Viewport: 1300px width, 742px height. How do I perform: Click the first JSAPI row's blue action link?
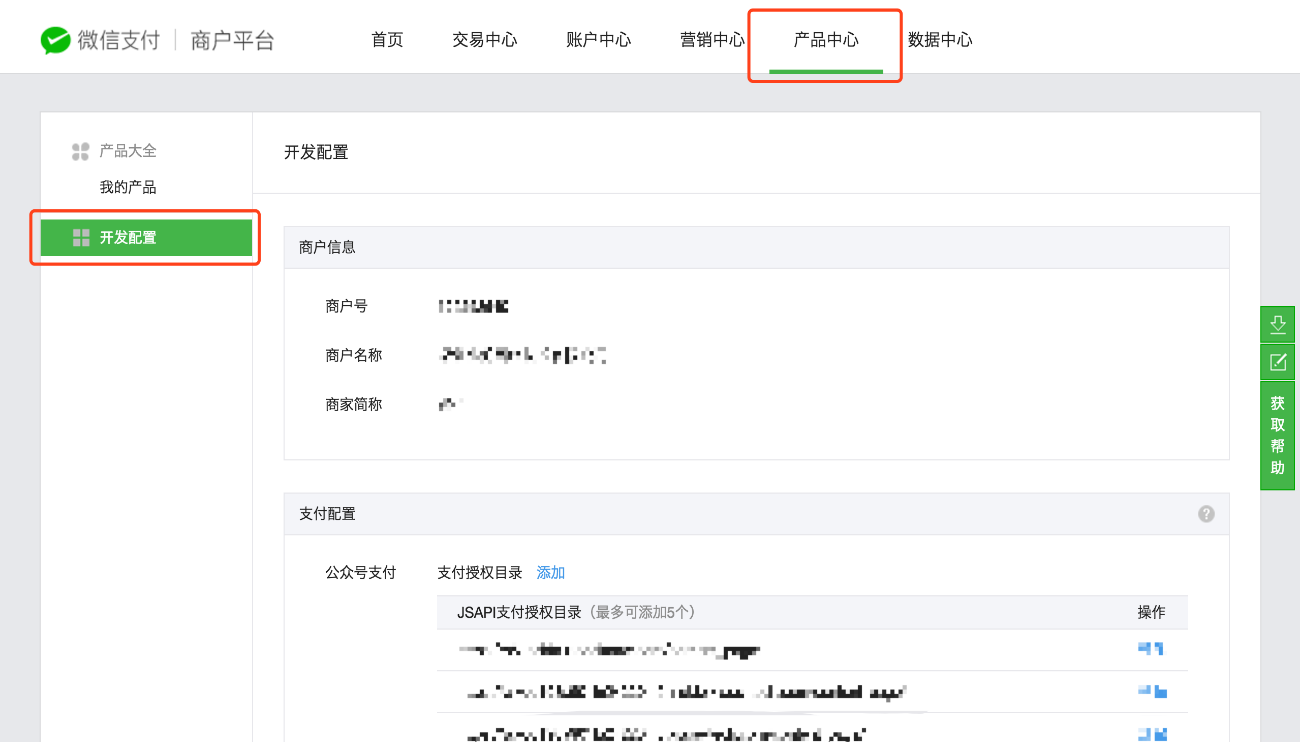pos(1151,649)
